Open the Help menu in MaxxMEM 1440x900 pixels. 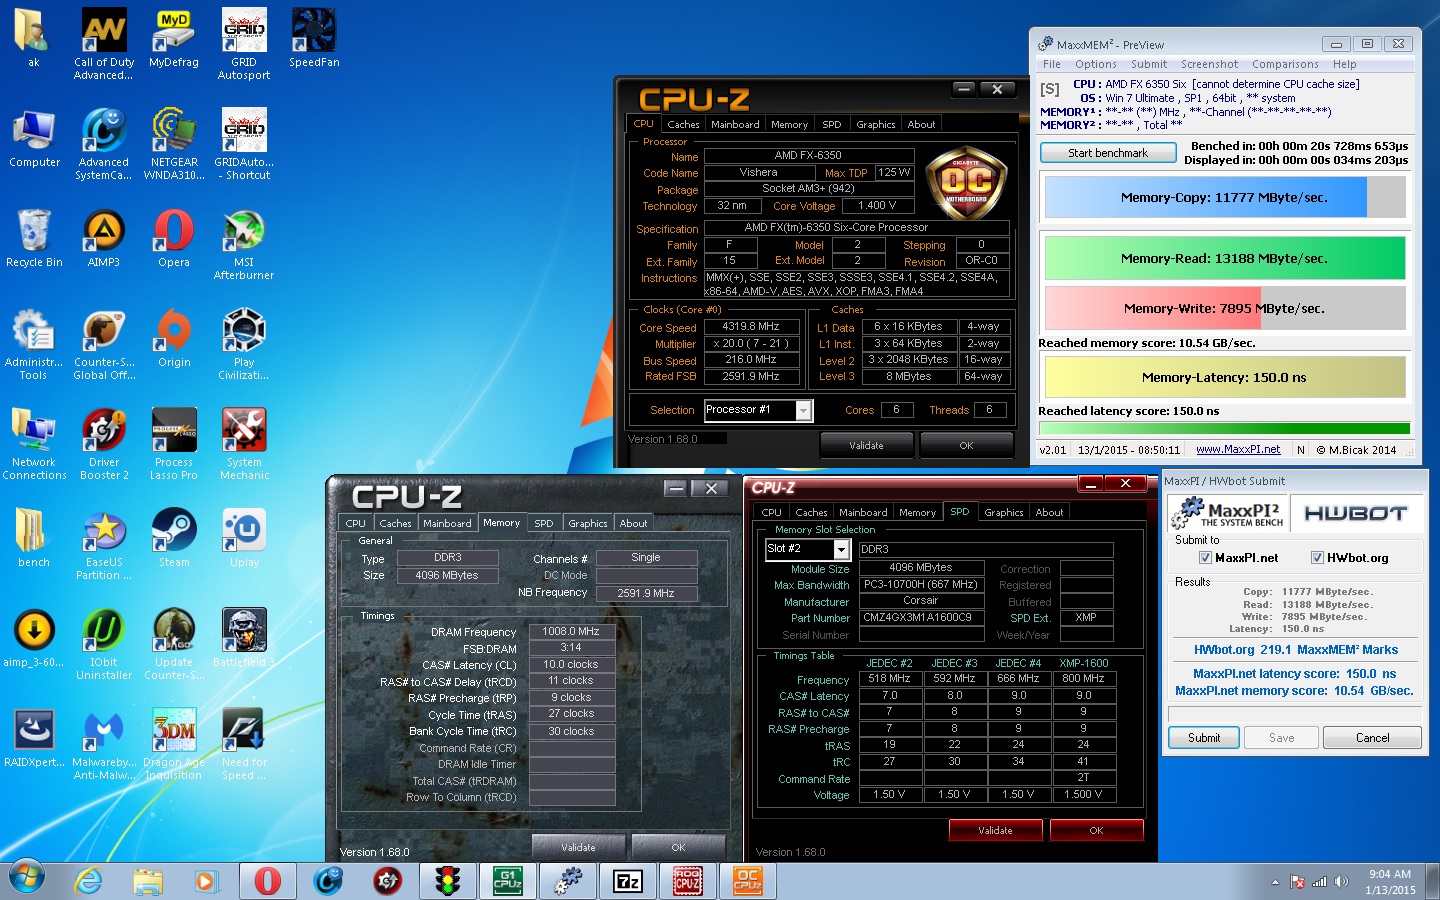[x=1344, y=64]
